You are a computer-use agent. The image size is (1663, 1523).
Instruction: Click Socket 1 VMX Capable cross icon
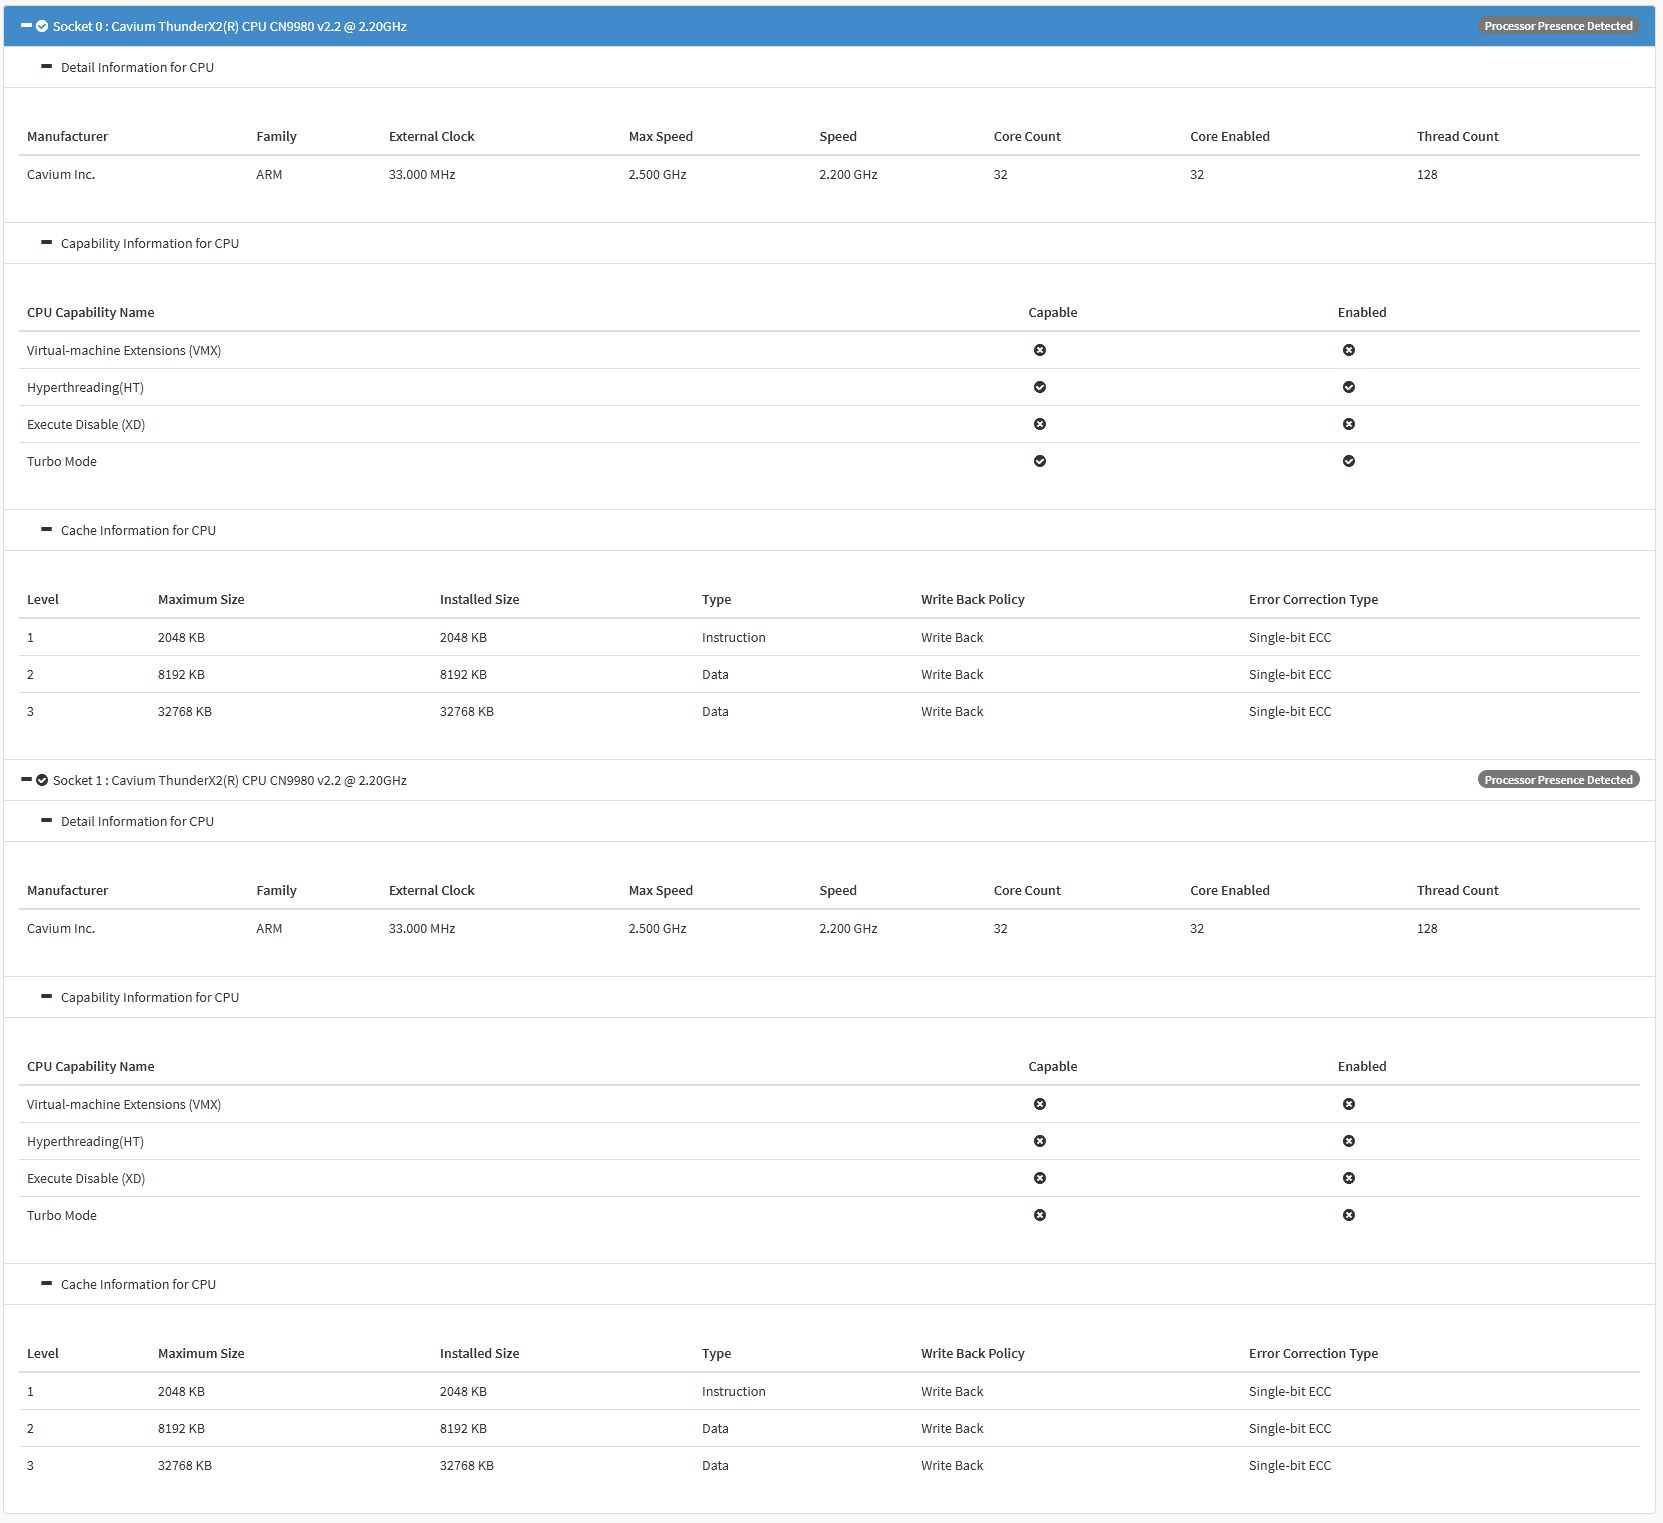(1040, 1104)
